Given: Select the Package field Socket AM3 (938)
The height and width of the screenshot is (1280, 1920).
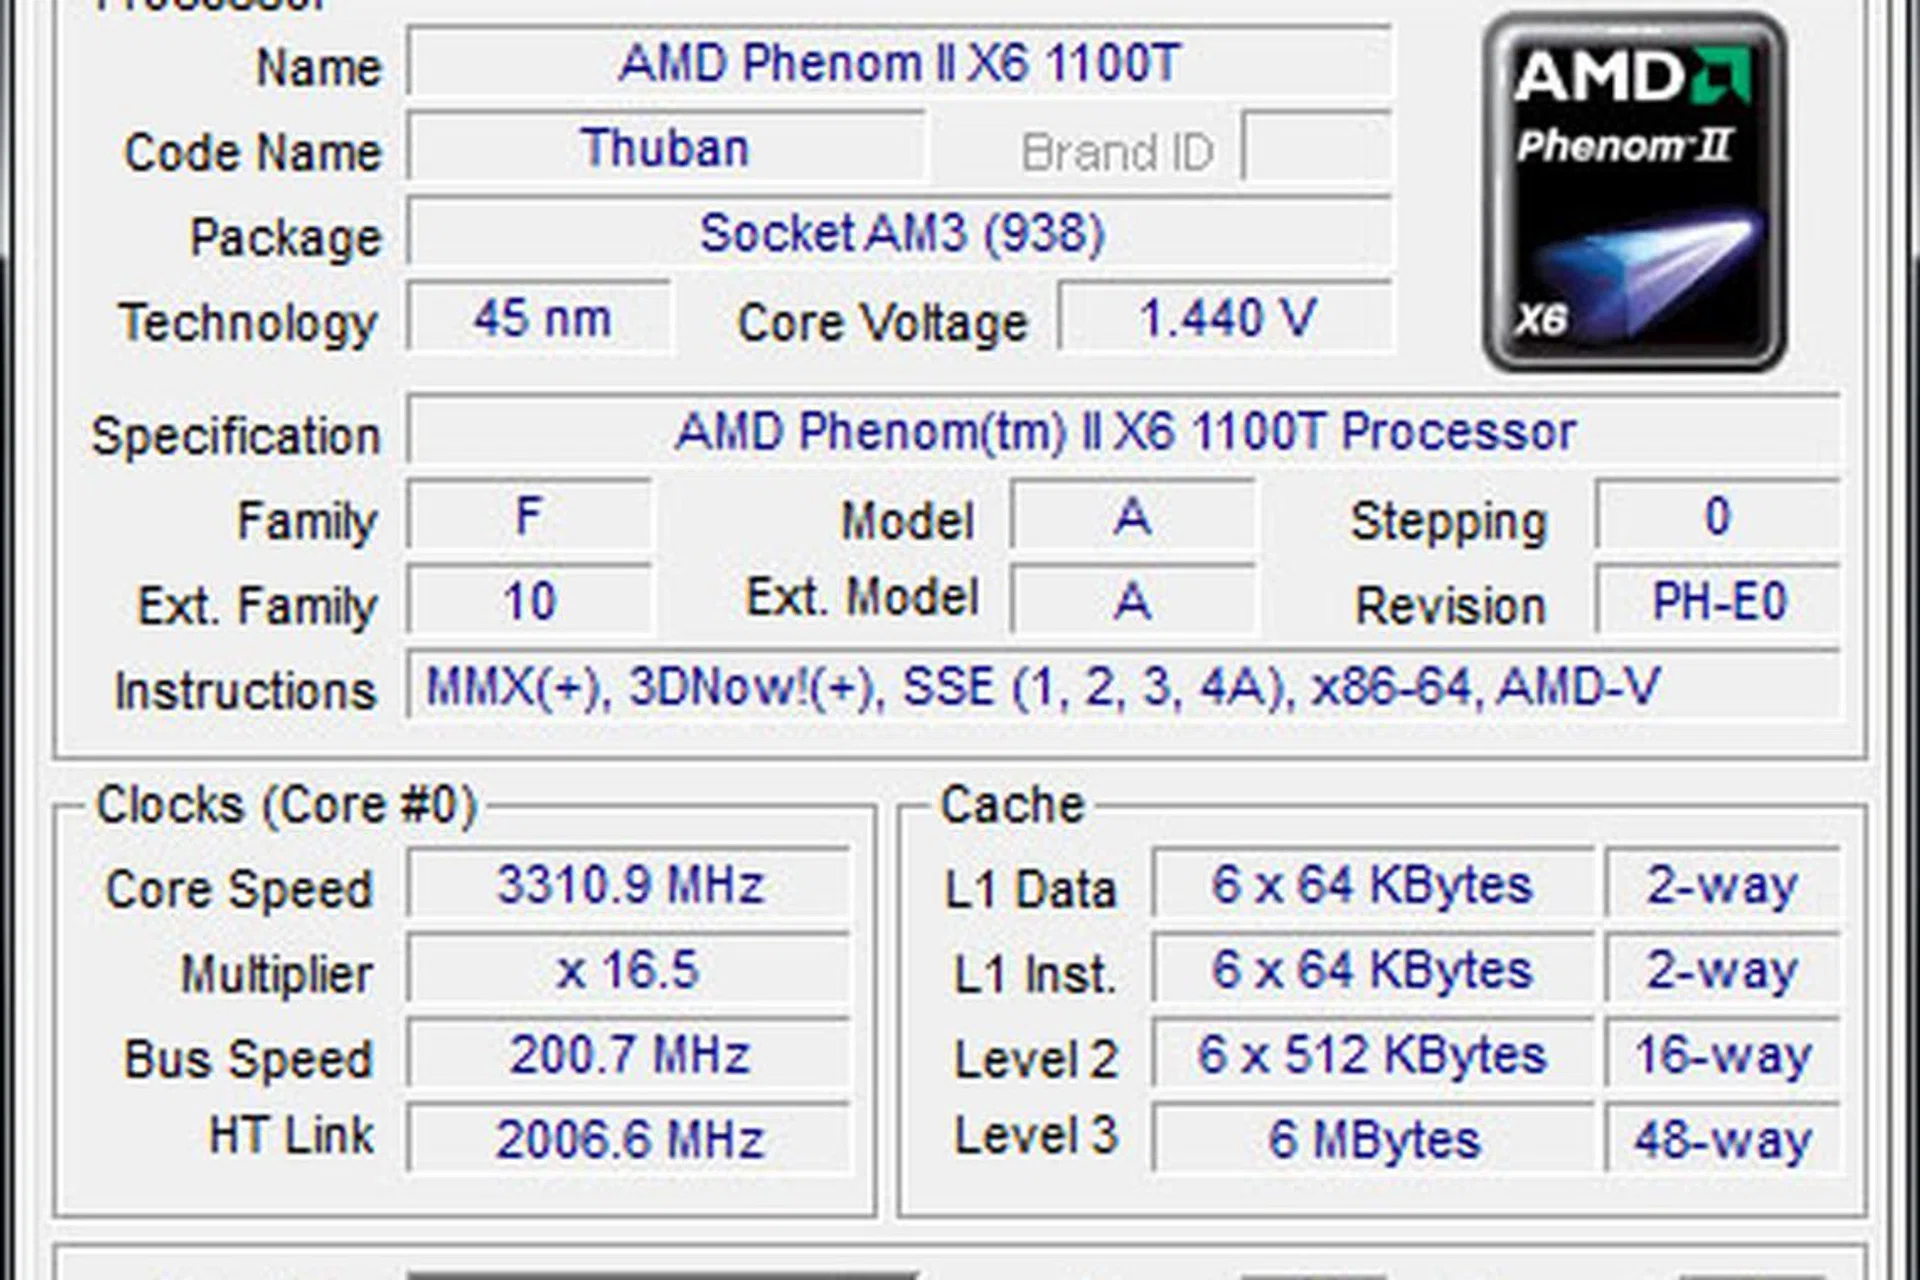Looking at the screenshot, I should click(900, 236).
